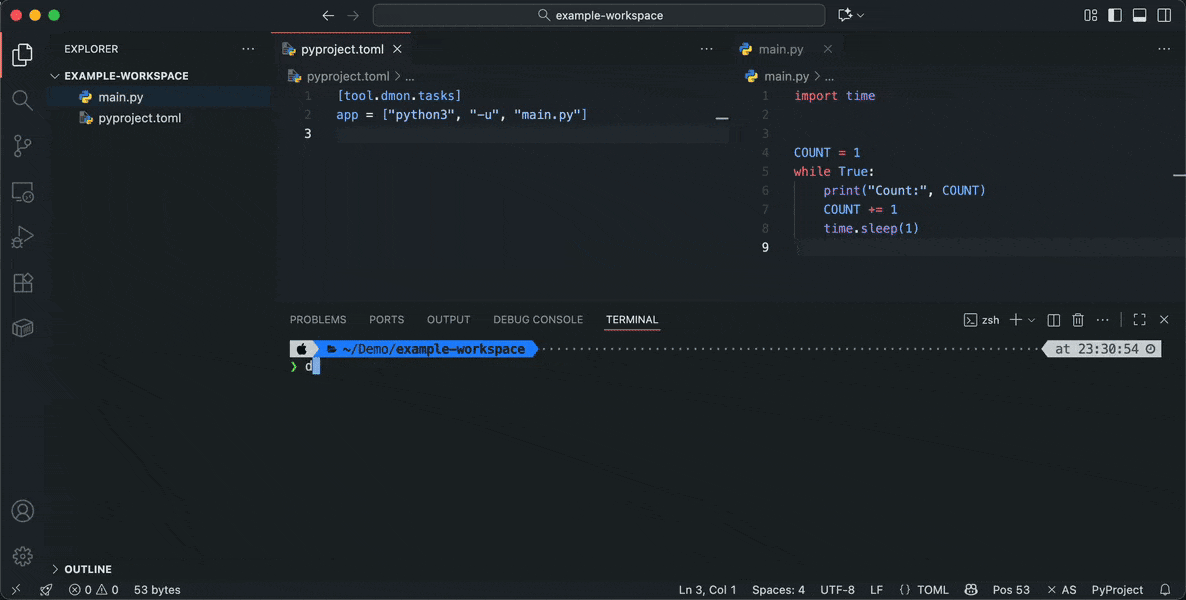Toggle the bottom panel visibility
1186x600 pixels.
(x=1139, y=15)
